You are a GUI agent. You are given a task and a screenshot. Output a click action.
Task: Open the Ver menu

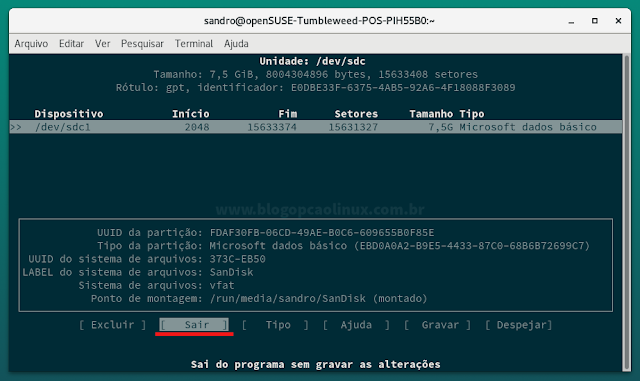click(102, 44)
